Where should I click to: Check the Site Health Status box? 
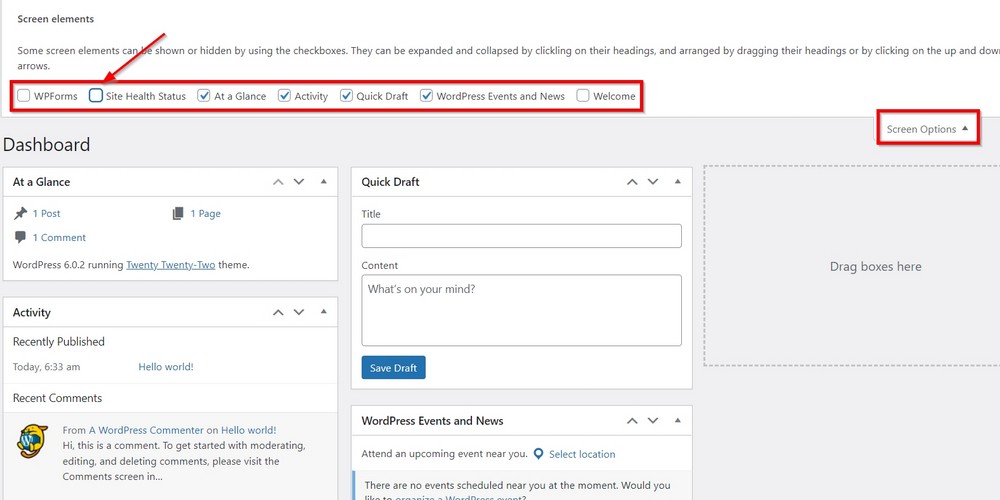(96, 96)
